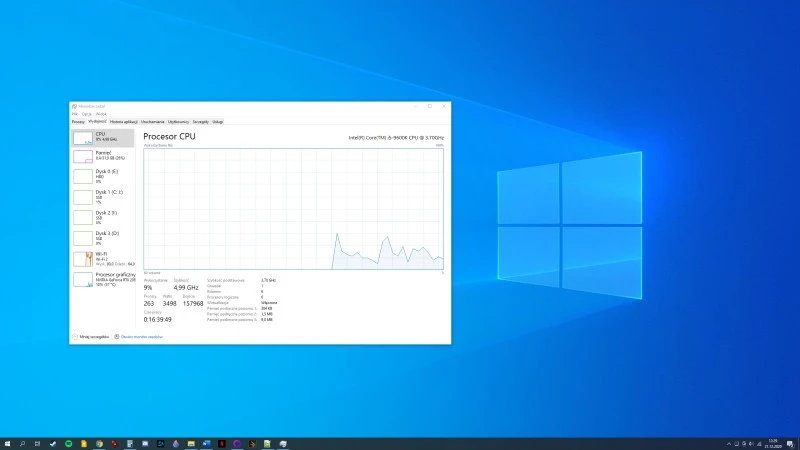This screenshot has width=800, height=450.
Task: Switch to the Użytkownicy tab
Action: (x=178, y=122)
